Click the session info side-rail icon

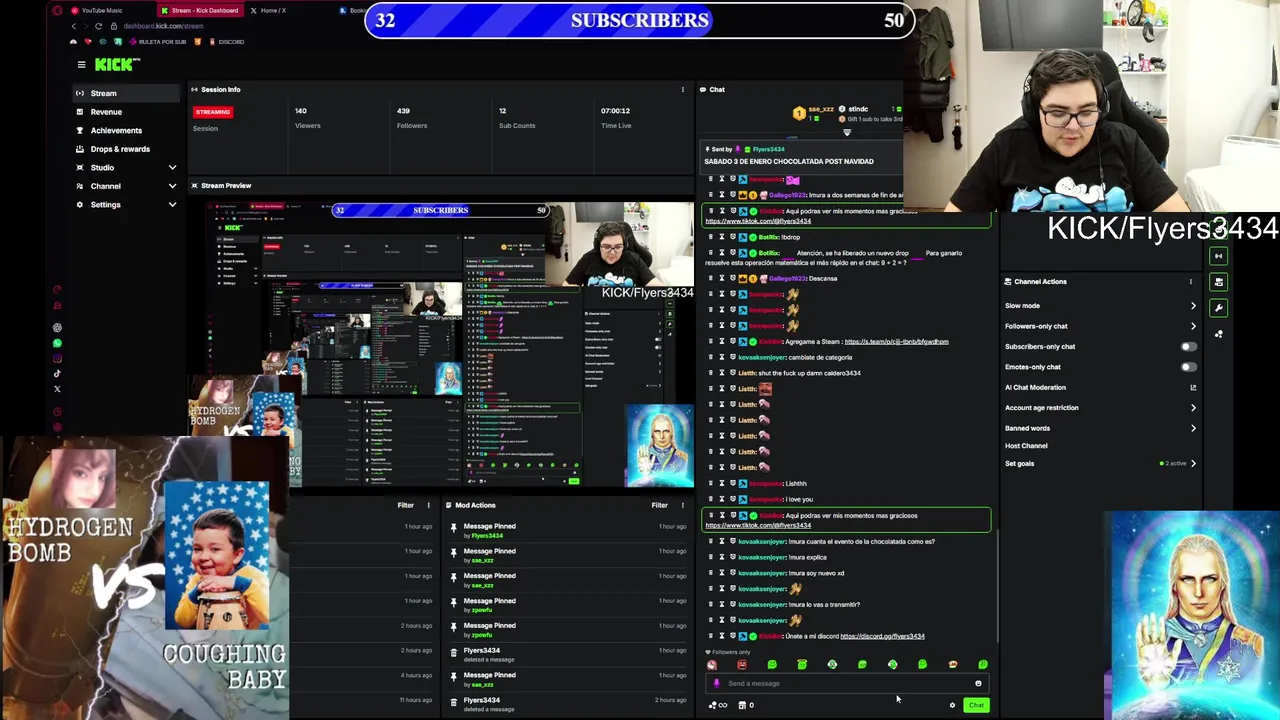pyautogui.click(x=1218, y=257)
